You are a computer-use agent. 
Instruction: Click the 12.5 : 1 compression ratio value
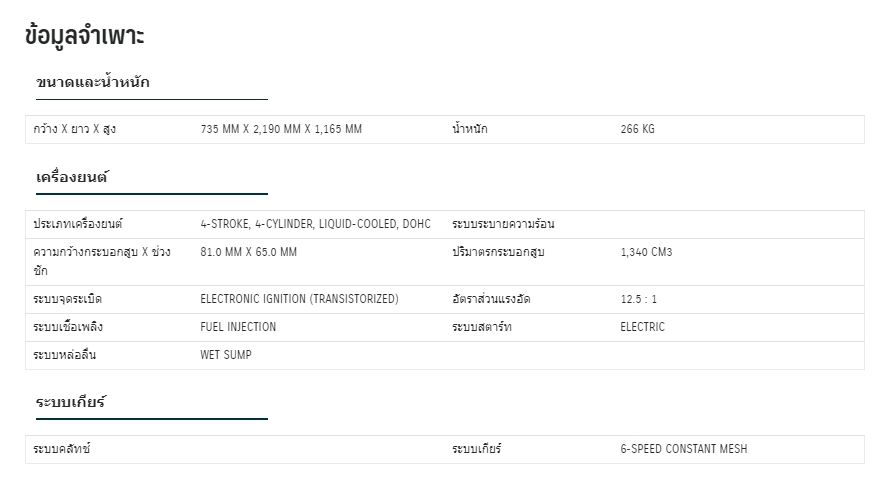(x=639, y=299)
